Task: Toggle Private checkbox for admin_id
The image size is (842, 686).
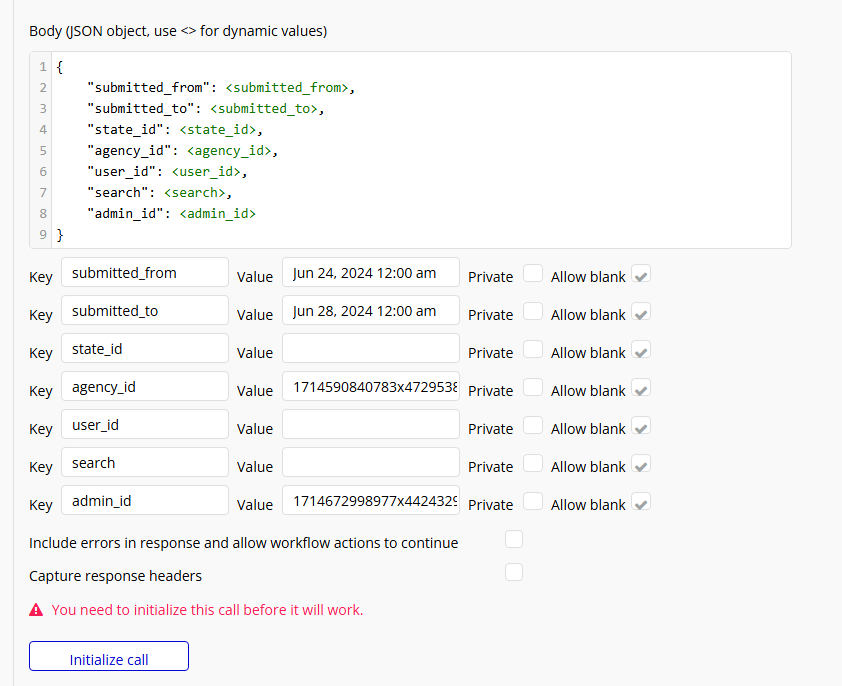Action: point(533,501)
